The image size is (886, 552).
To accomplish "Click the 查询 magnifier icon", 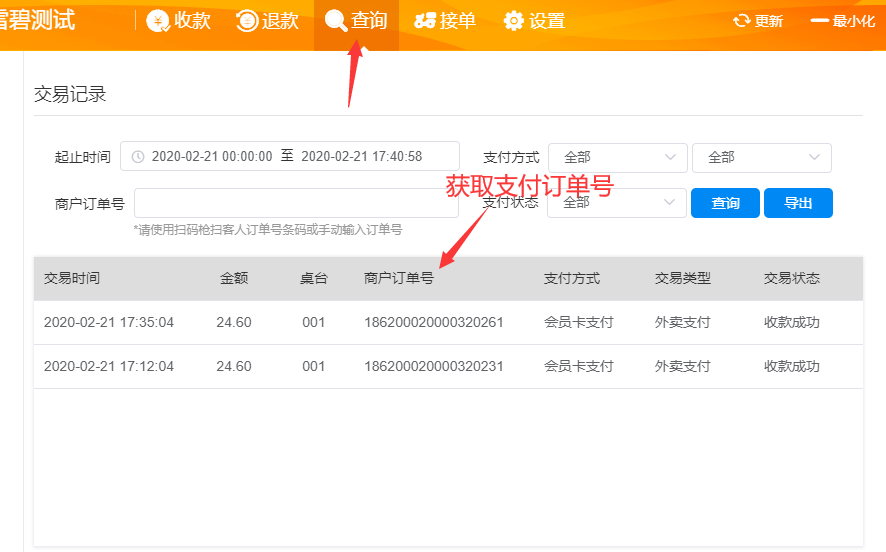I will [336, 21].
